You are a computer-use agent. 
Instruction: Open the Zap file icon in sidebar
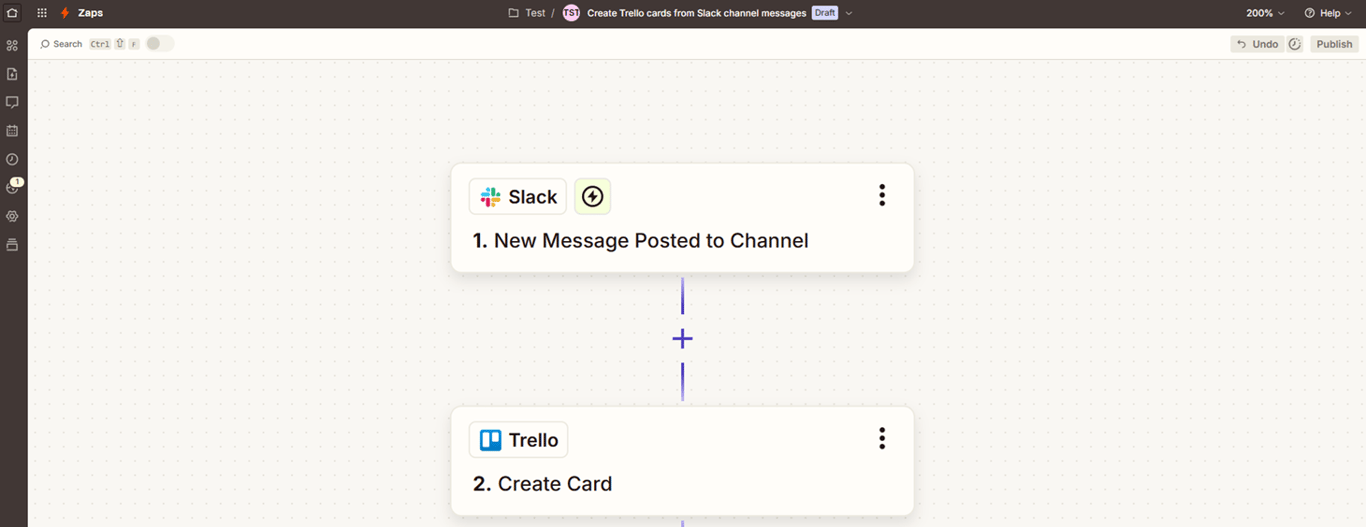click(x=12, y=74)
